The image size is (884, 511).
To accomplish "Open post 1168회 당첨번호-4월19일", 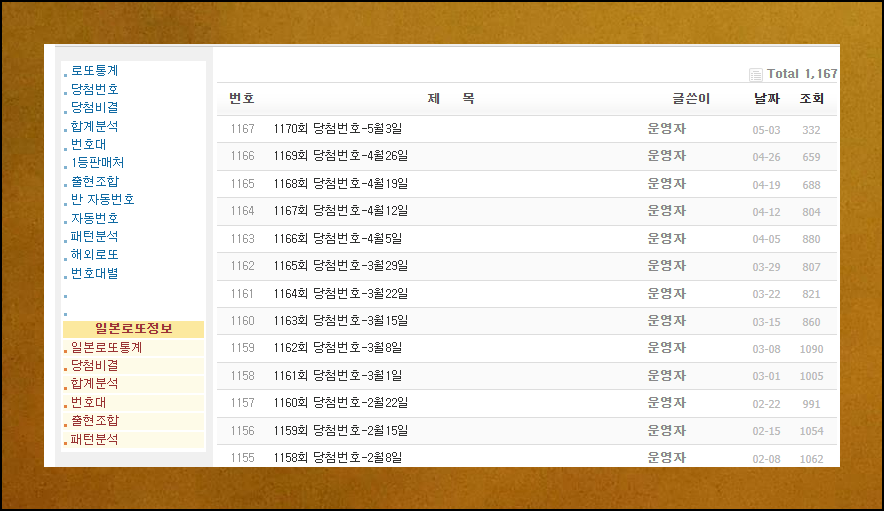I will (341, 183).
